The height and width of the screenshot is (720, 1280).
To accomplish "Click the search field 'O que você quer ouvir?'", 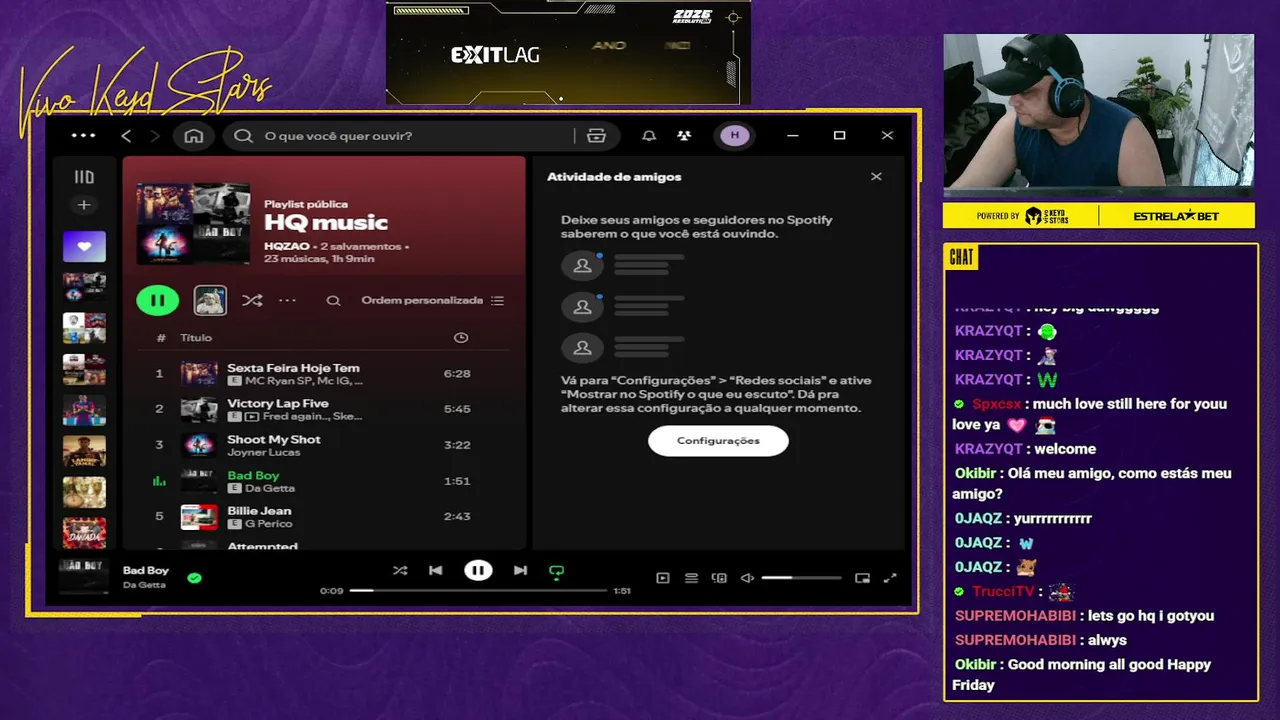I will [400, 136].
